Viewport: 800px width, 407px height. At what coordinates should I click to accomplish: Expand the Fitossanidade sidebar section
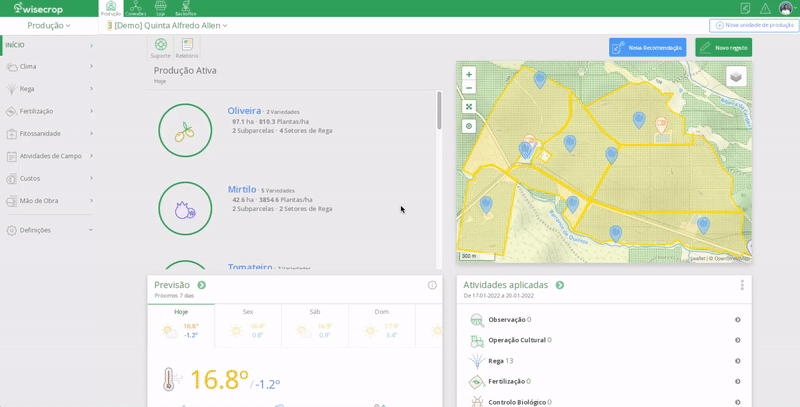[x=49, y=134]
